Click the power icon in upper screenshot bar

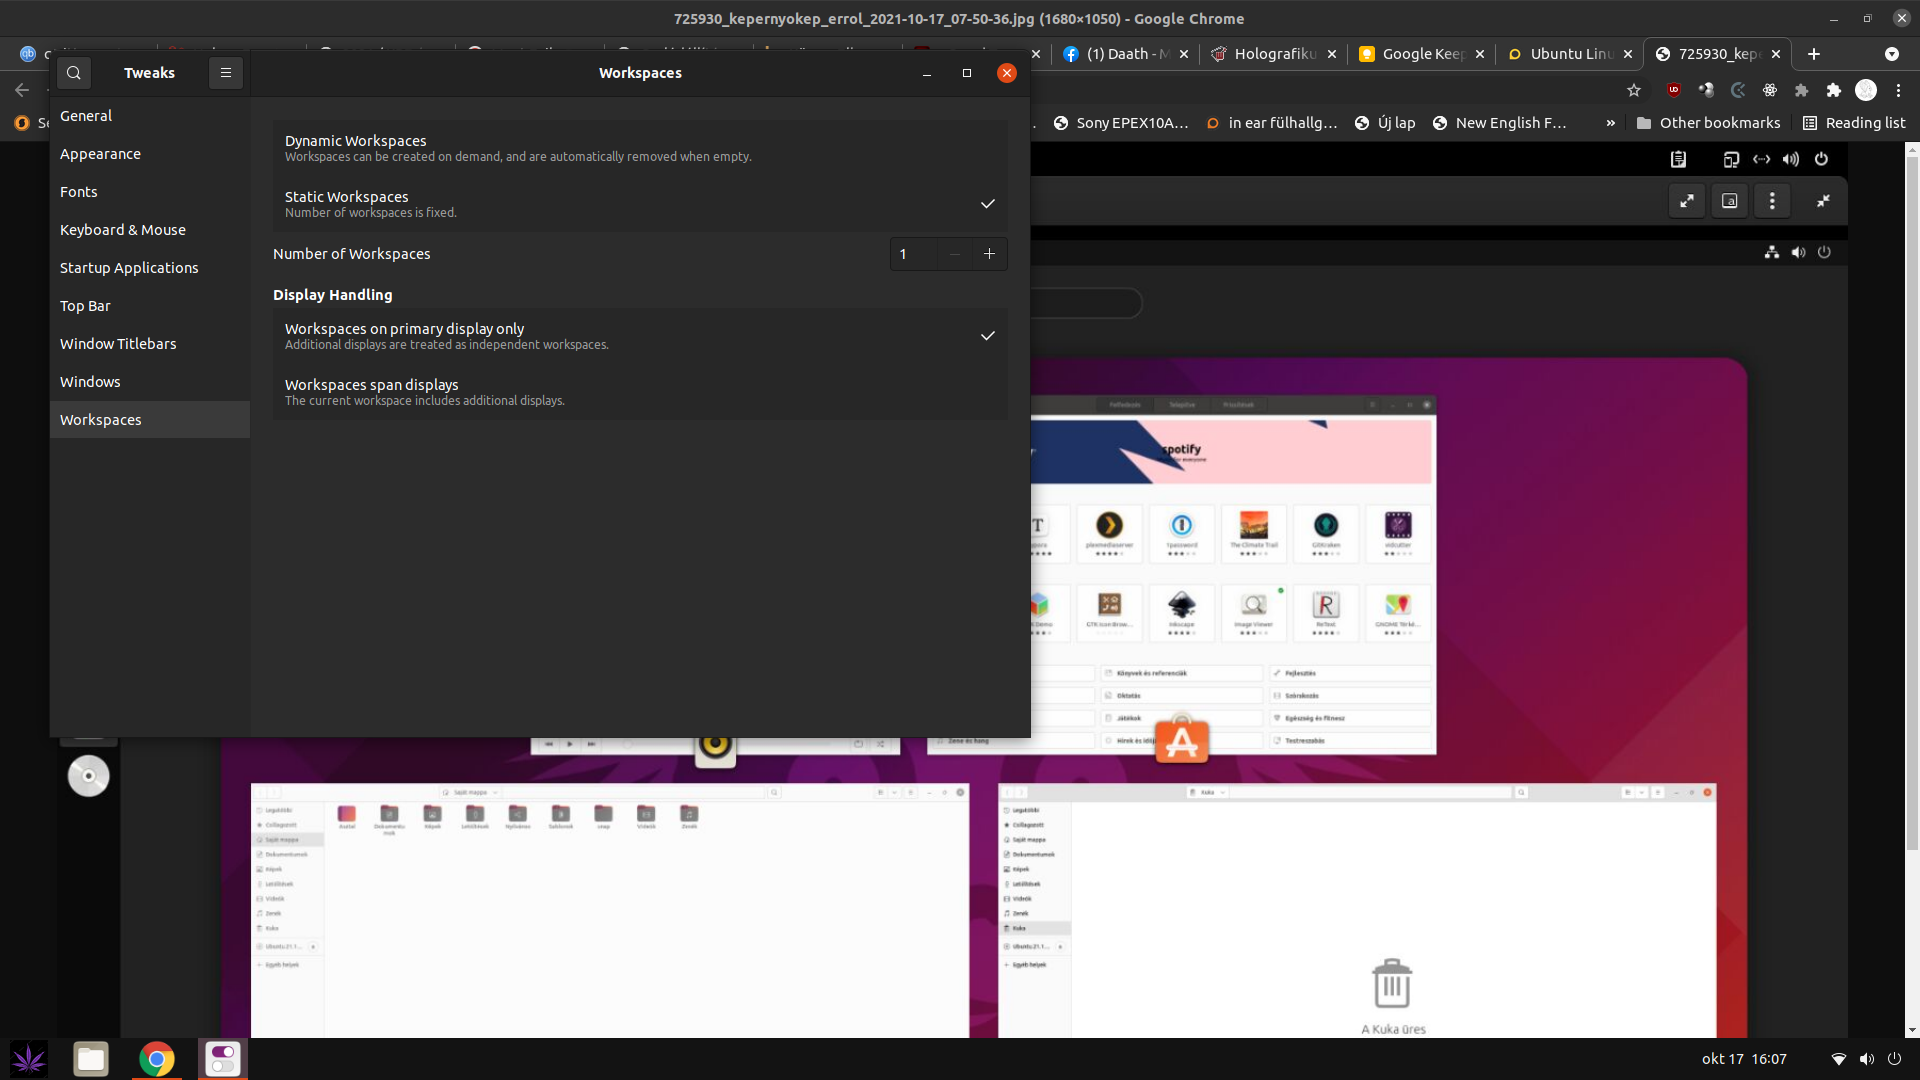(1821, 159)
